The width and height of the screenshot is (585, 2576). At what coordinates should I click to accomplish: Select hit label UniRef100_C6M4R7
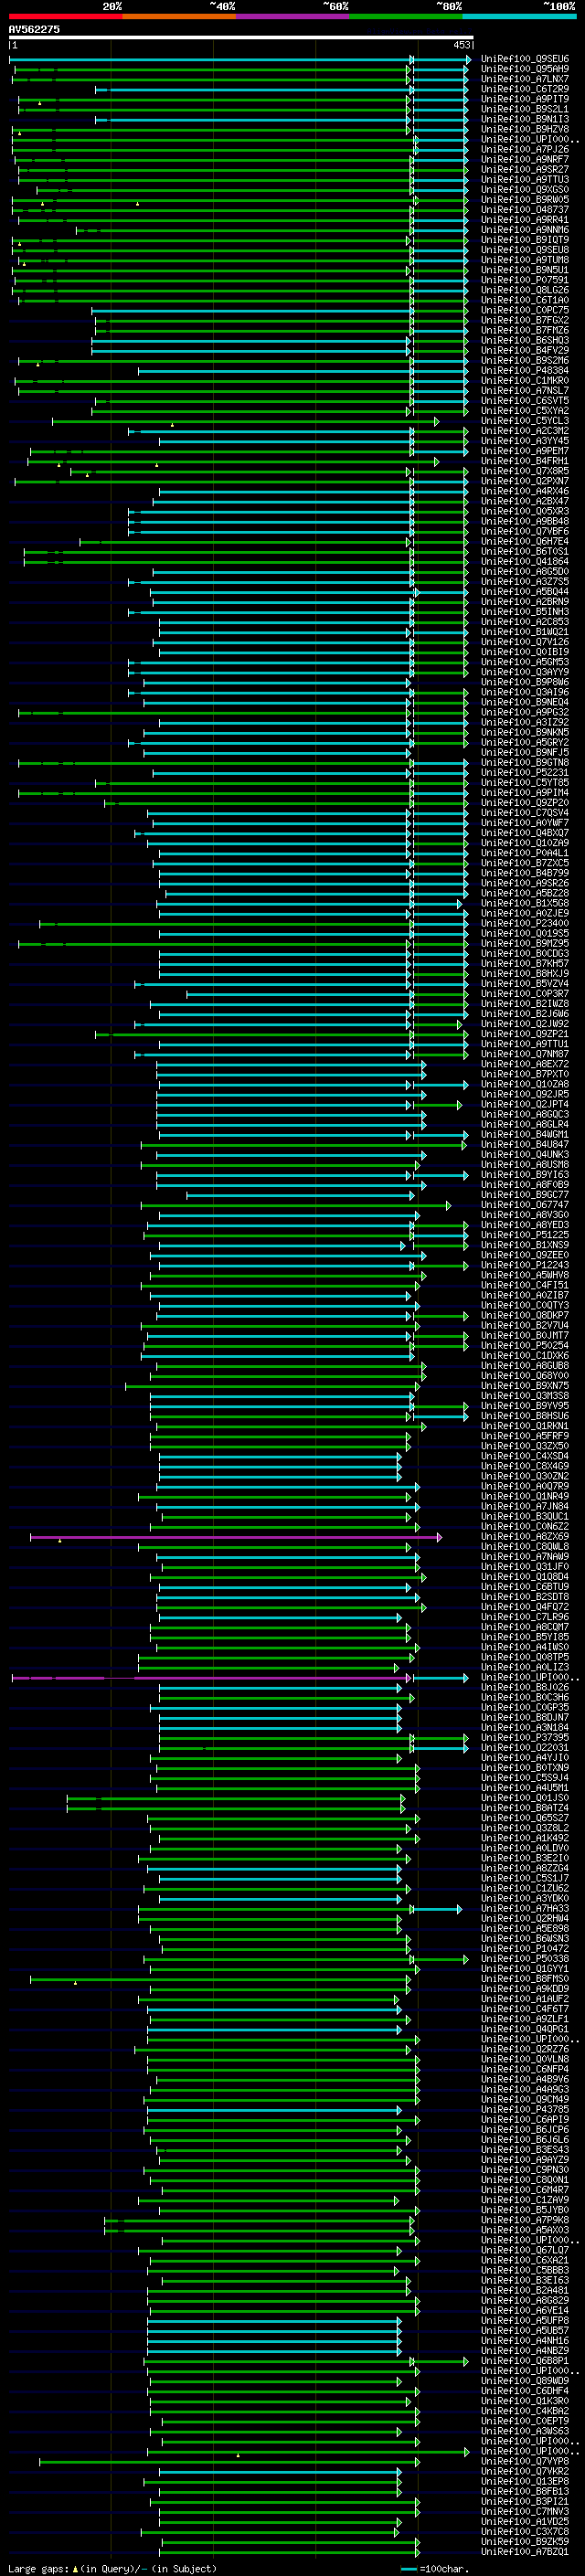pyautogui.click(x=525, y=2190)
